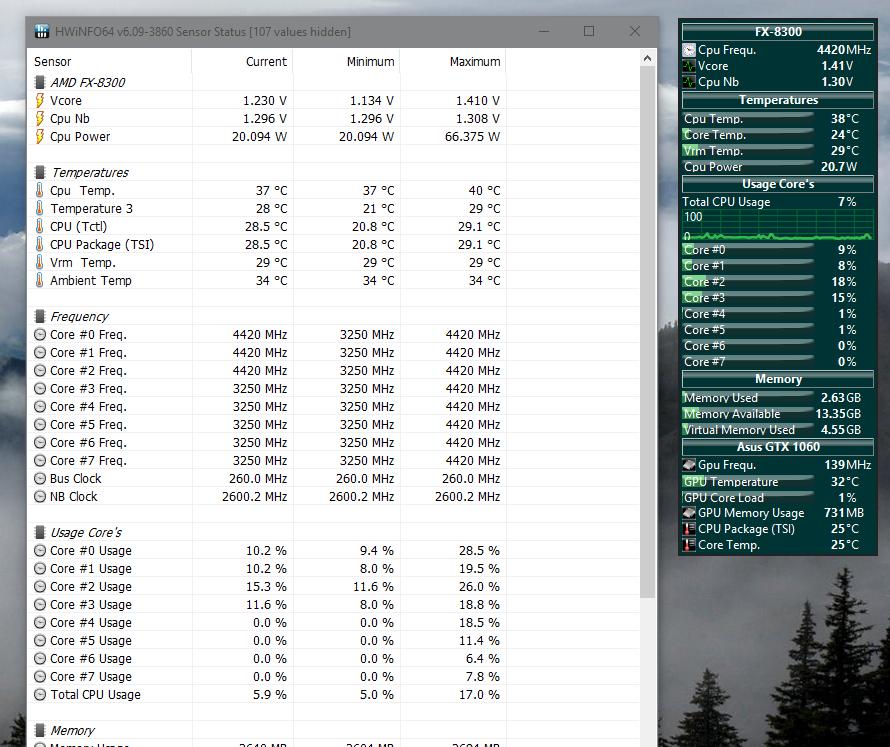The image size is (890, 747).
Task: Click the icon beside Total CPU Usage row
Action: coord(40,694)
